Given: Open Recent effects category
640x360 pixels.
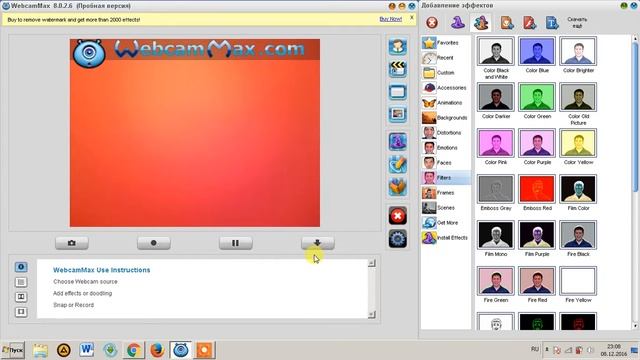Looking at the screenshot, I should [x=446, y=58].
